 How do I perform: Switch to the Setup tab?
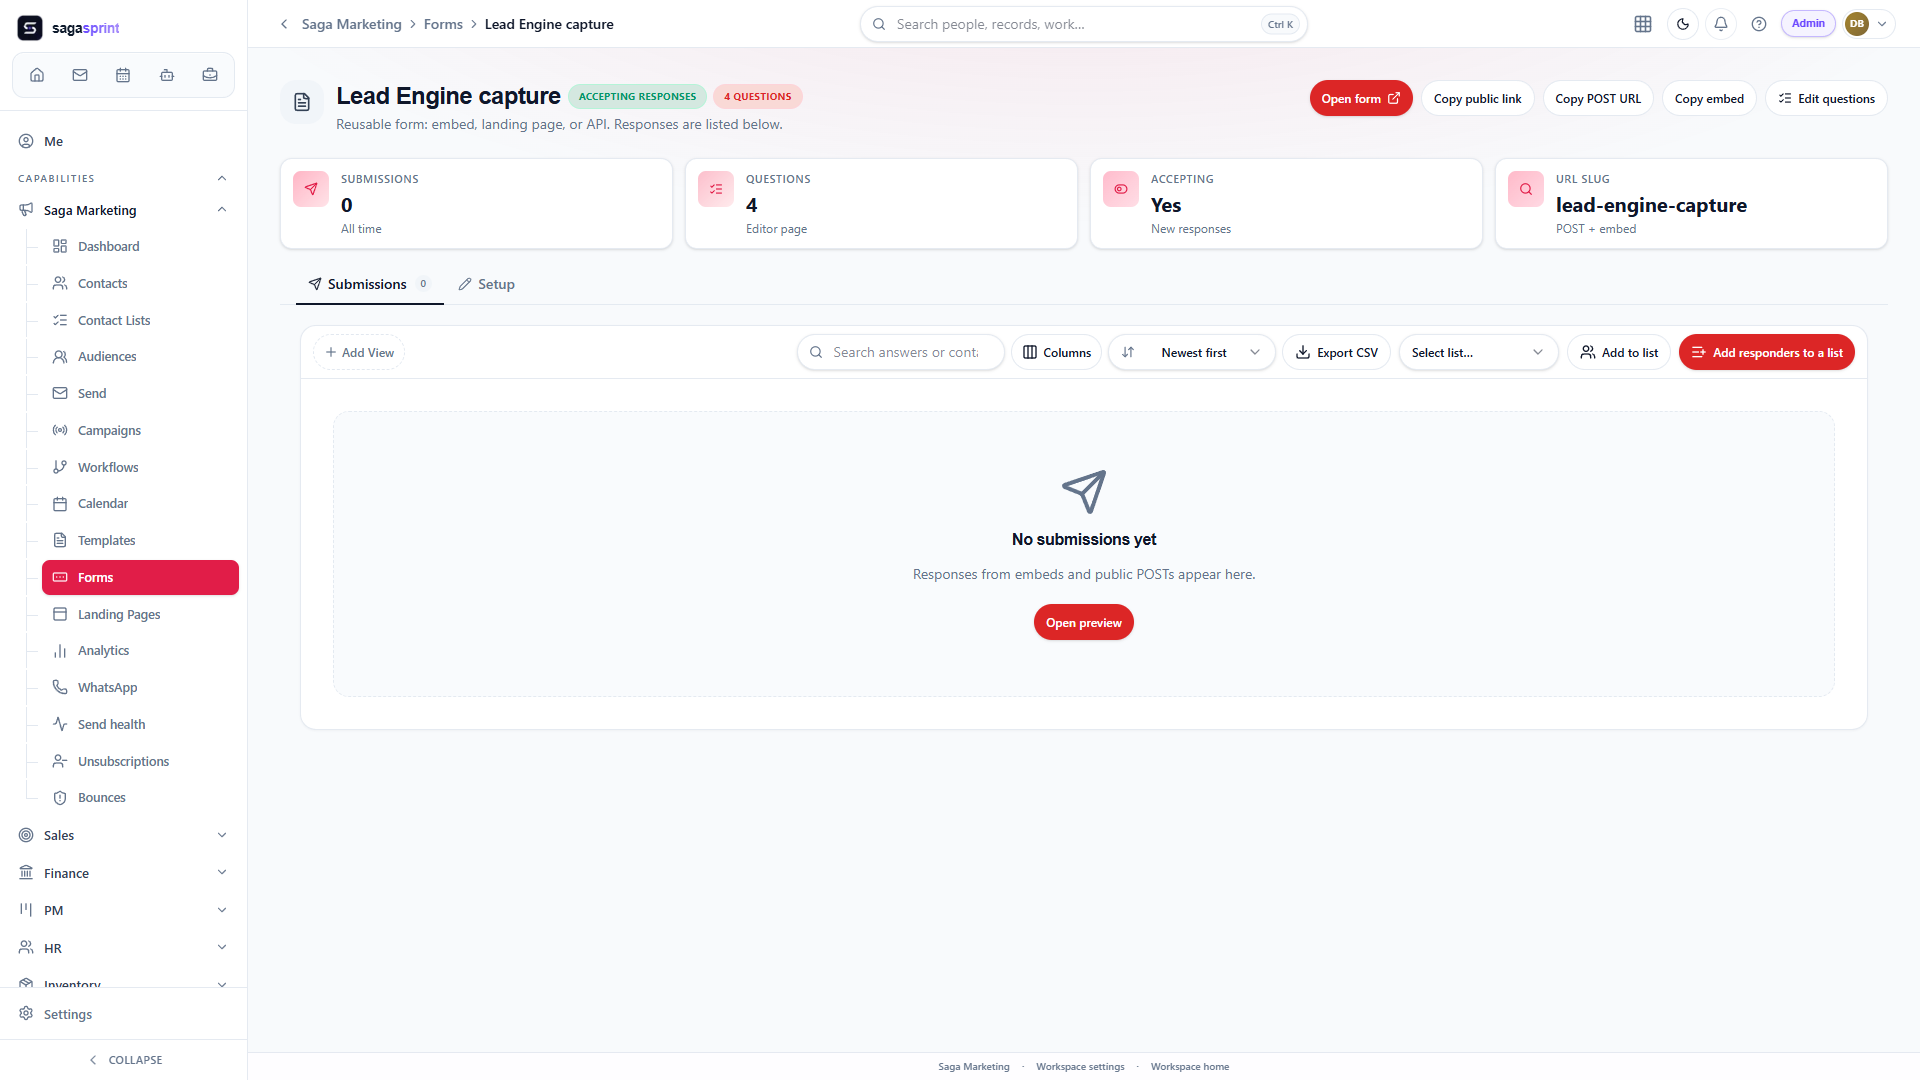[x=486, y=284]
